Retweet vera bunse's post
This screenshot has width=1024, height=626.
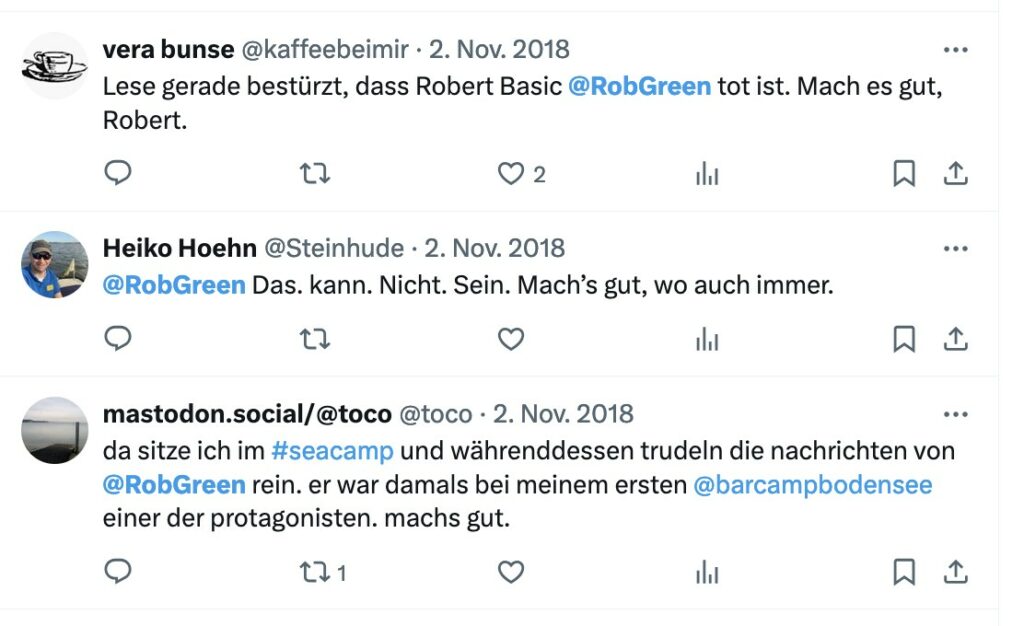coord(315,174)
